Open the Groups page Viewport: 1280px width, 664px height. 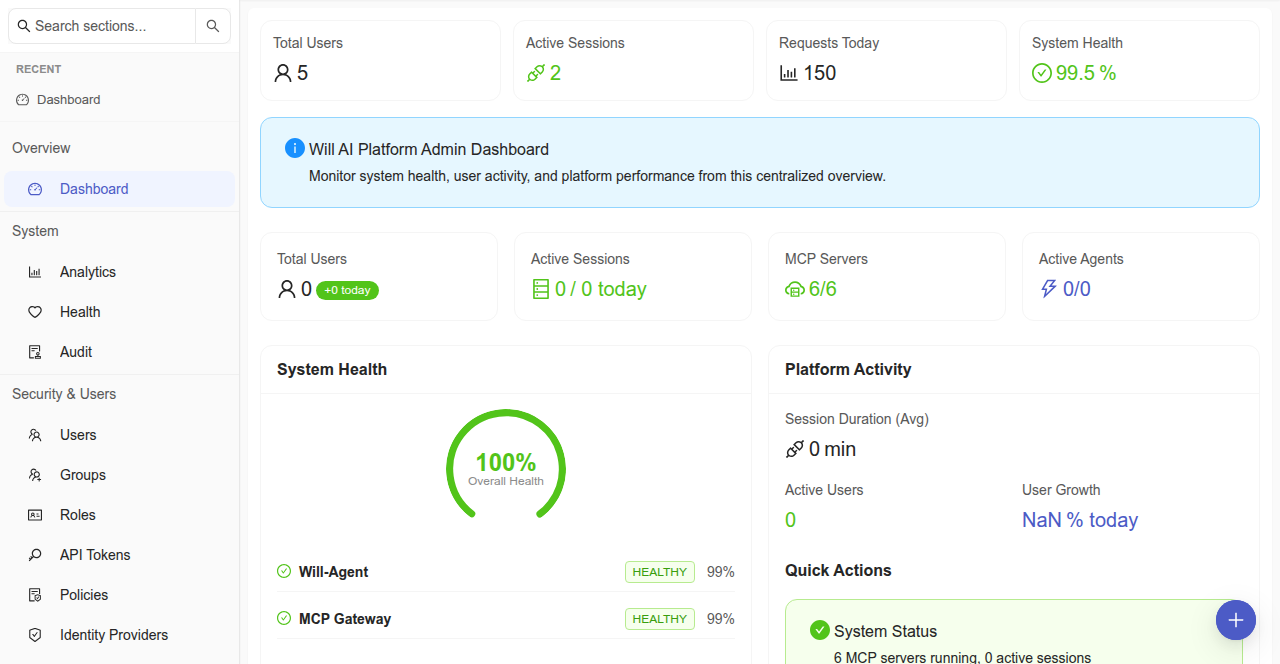point(120,475)
